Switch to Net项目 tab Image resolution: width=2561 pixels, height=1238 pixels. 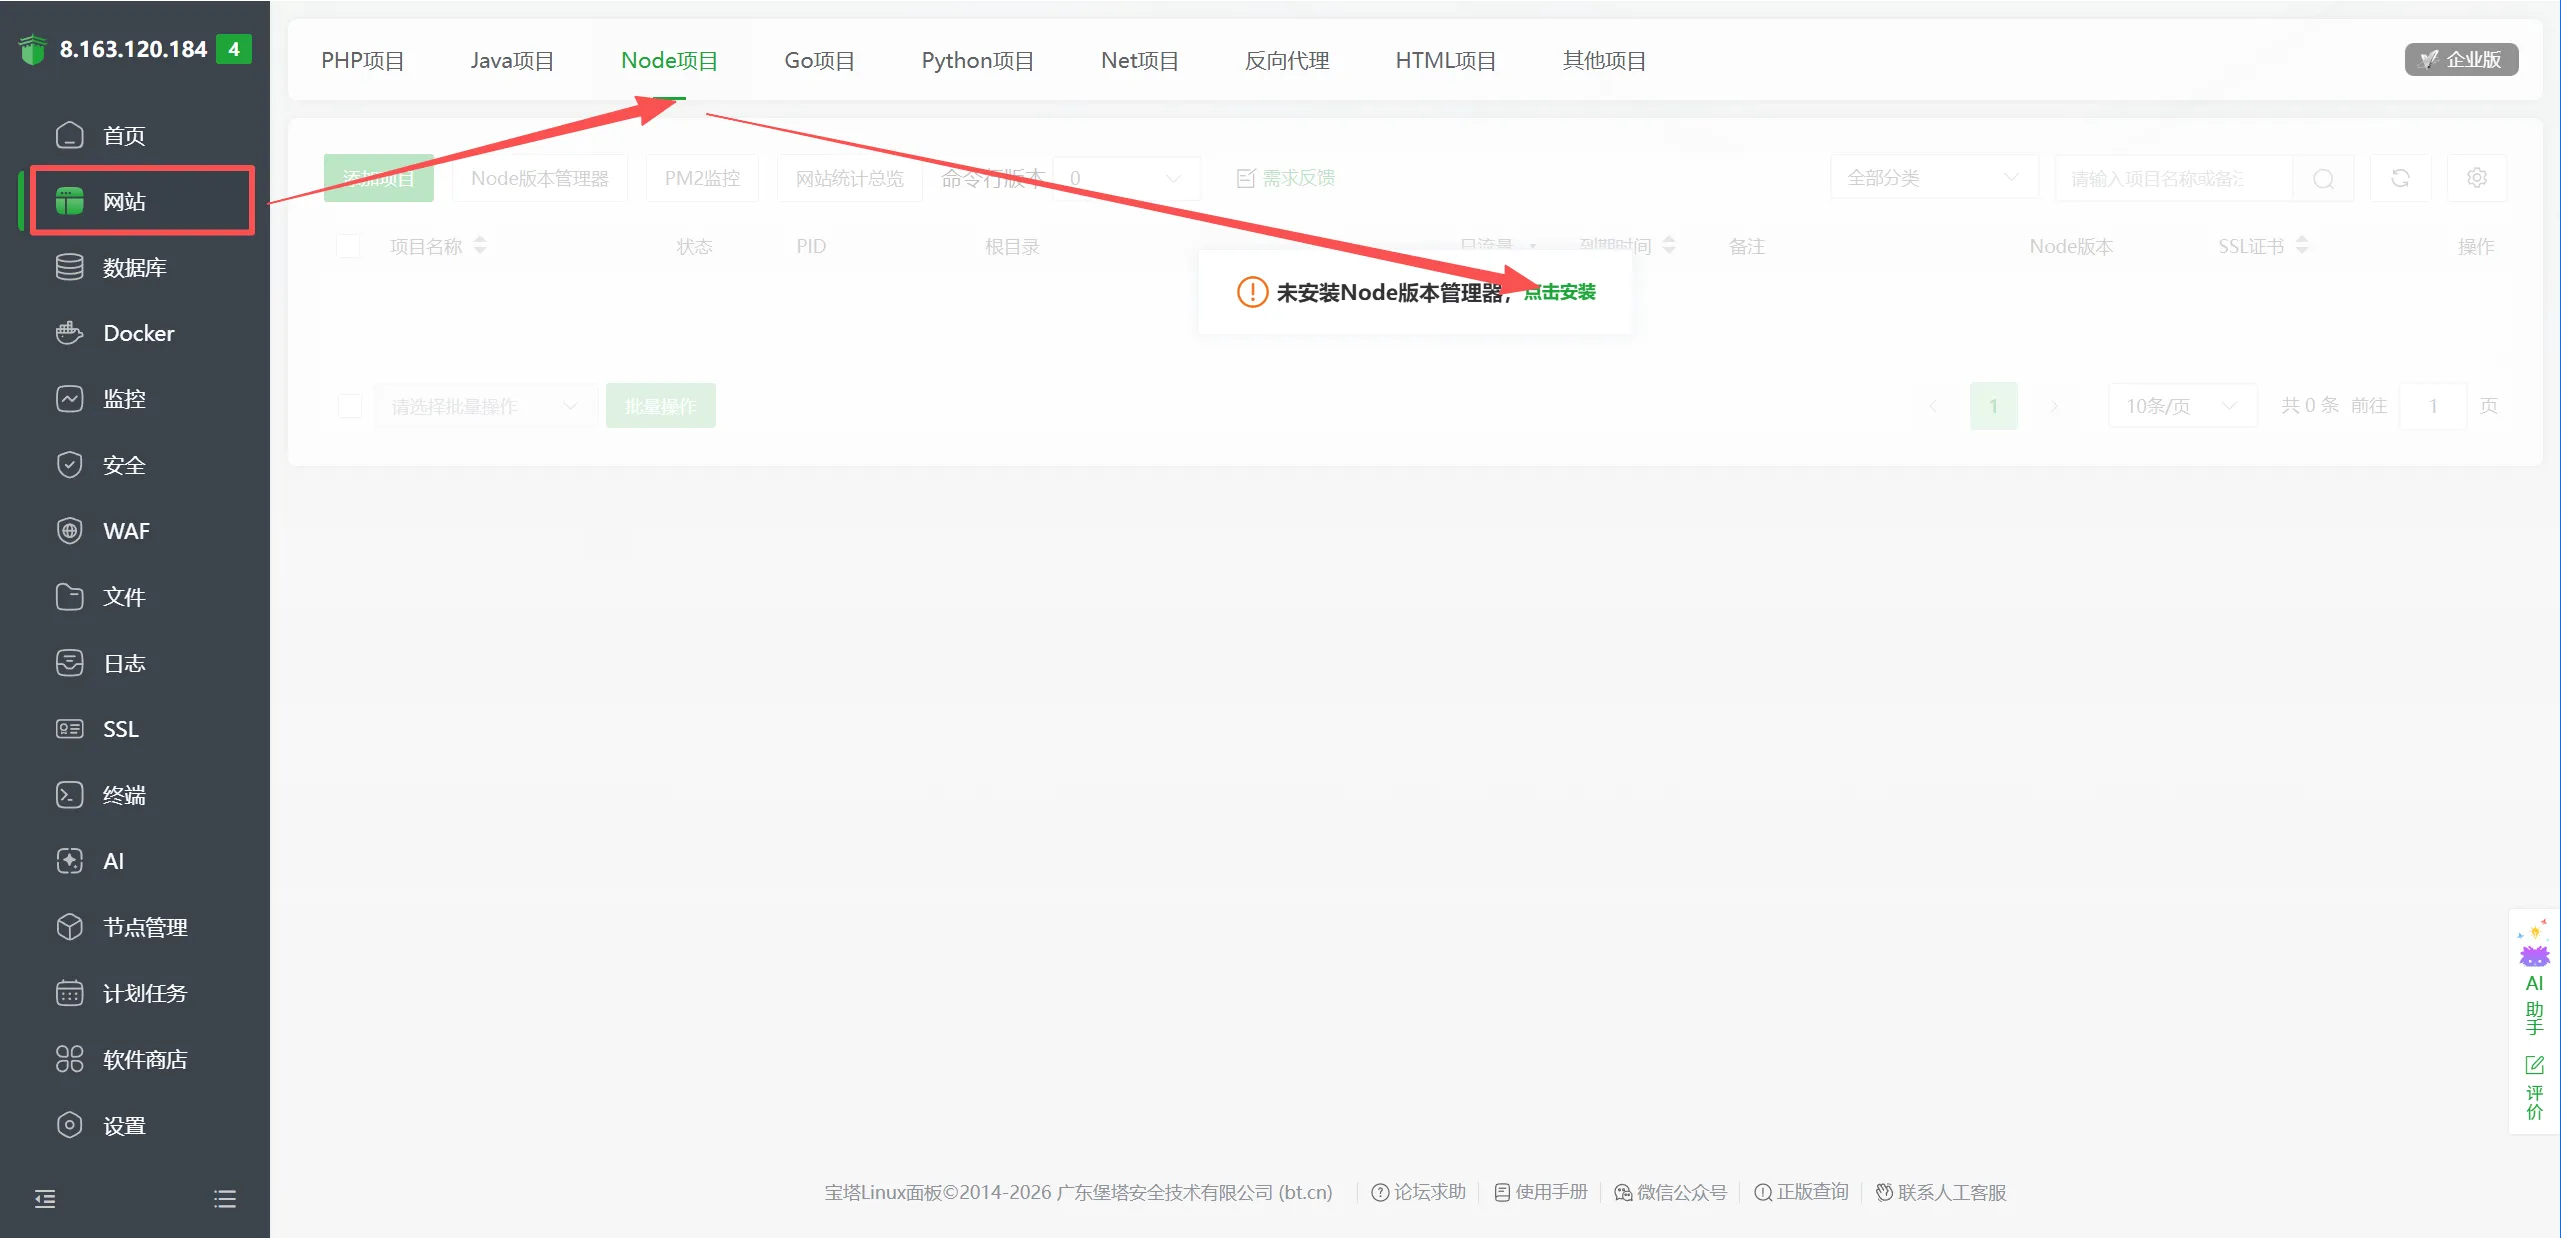tap(1139, 60)
